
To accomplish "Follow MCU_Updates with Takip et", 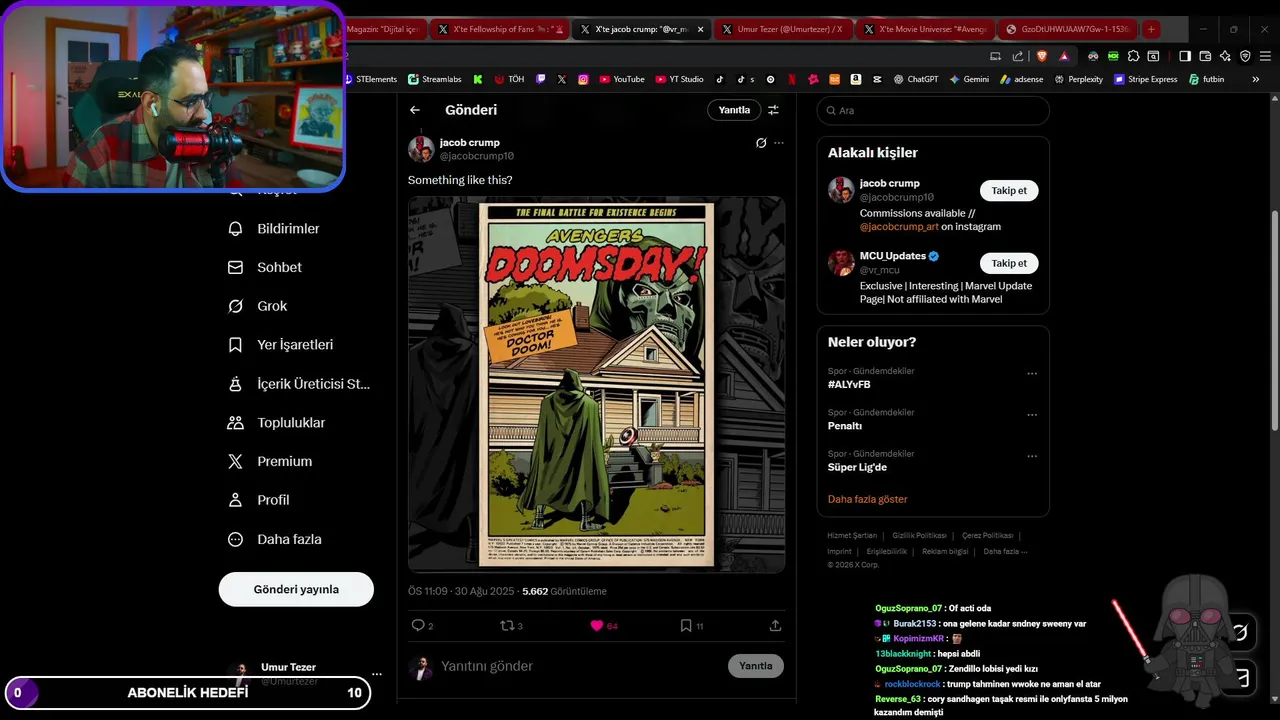I will (1009, 263).
